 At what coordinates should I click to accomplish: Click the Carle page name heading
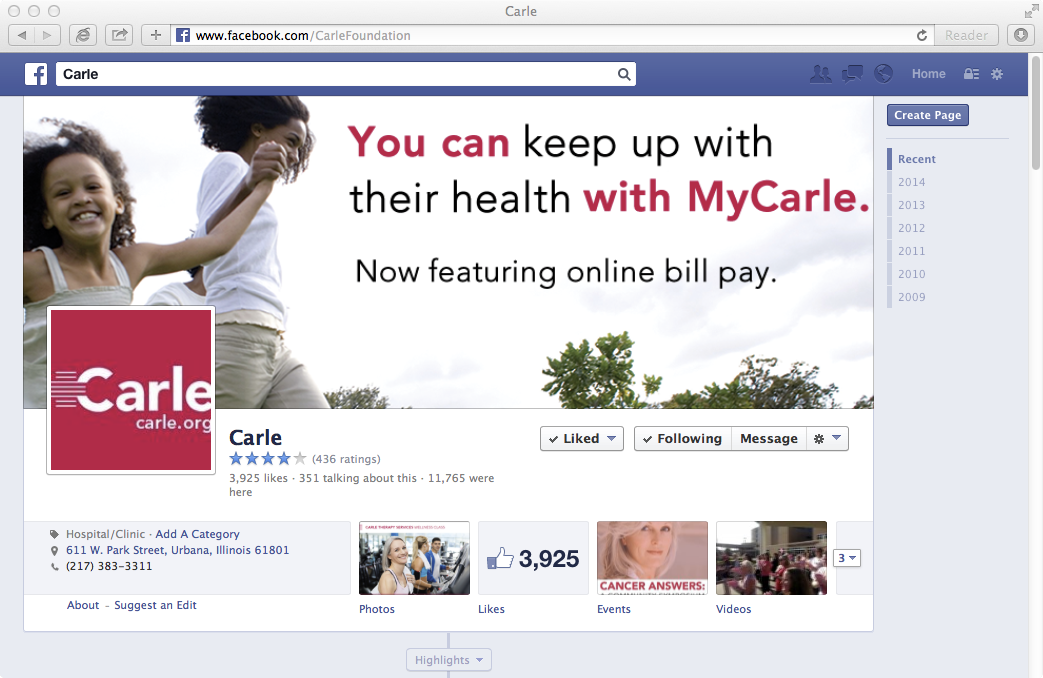coord(255,437)
